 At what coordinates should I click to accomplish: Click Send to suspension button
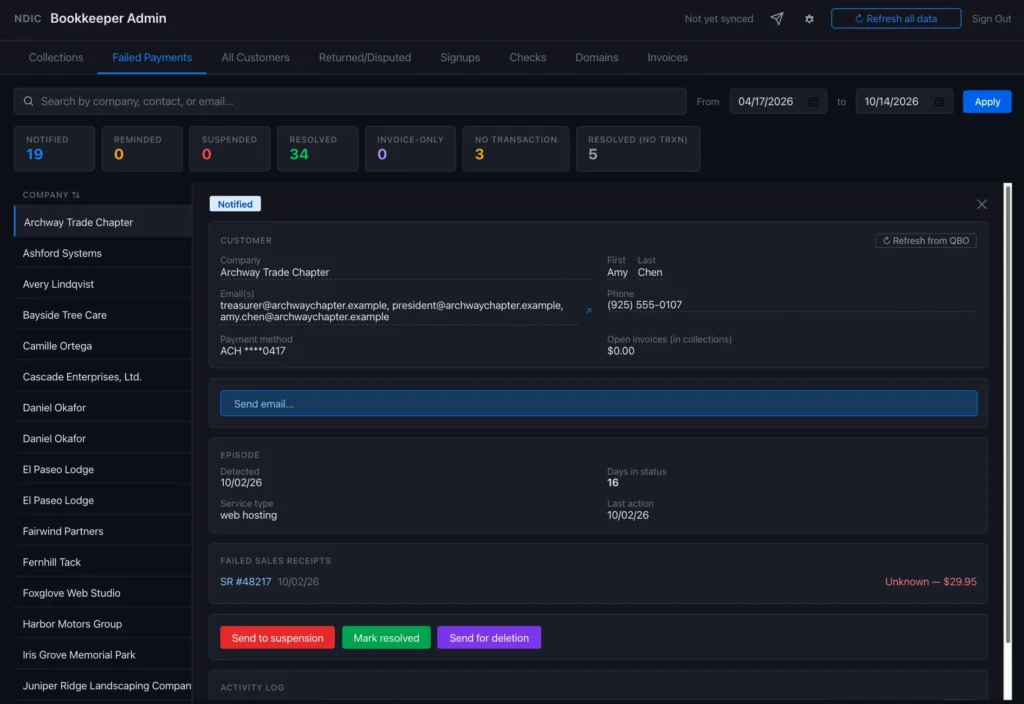[x=277, y=637]
